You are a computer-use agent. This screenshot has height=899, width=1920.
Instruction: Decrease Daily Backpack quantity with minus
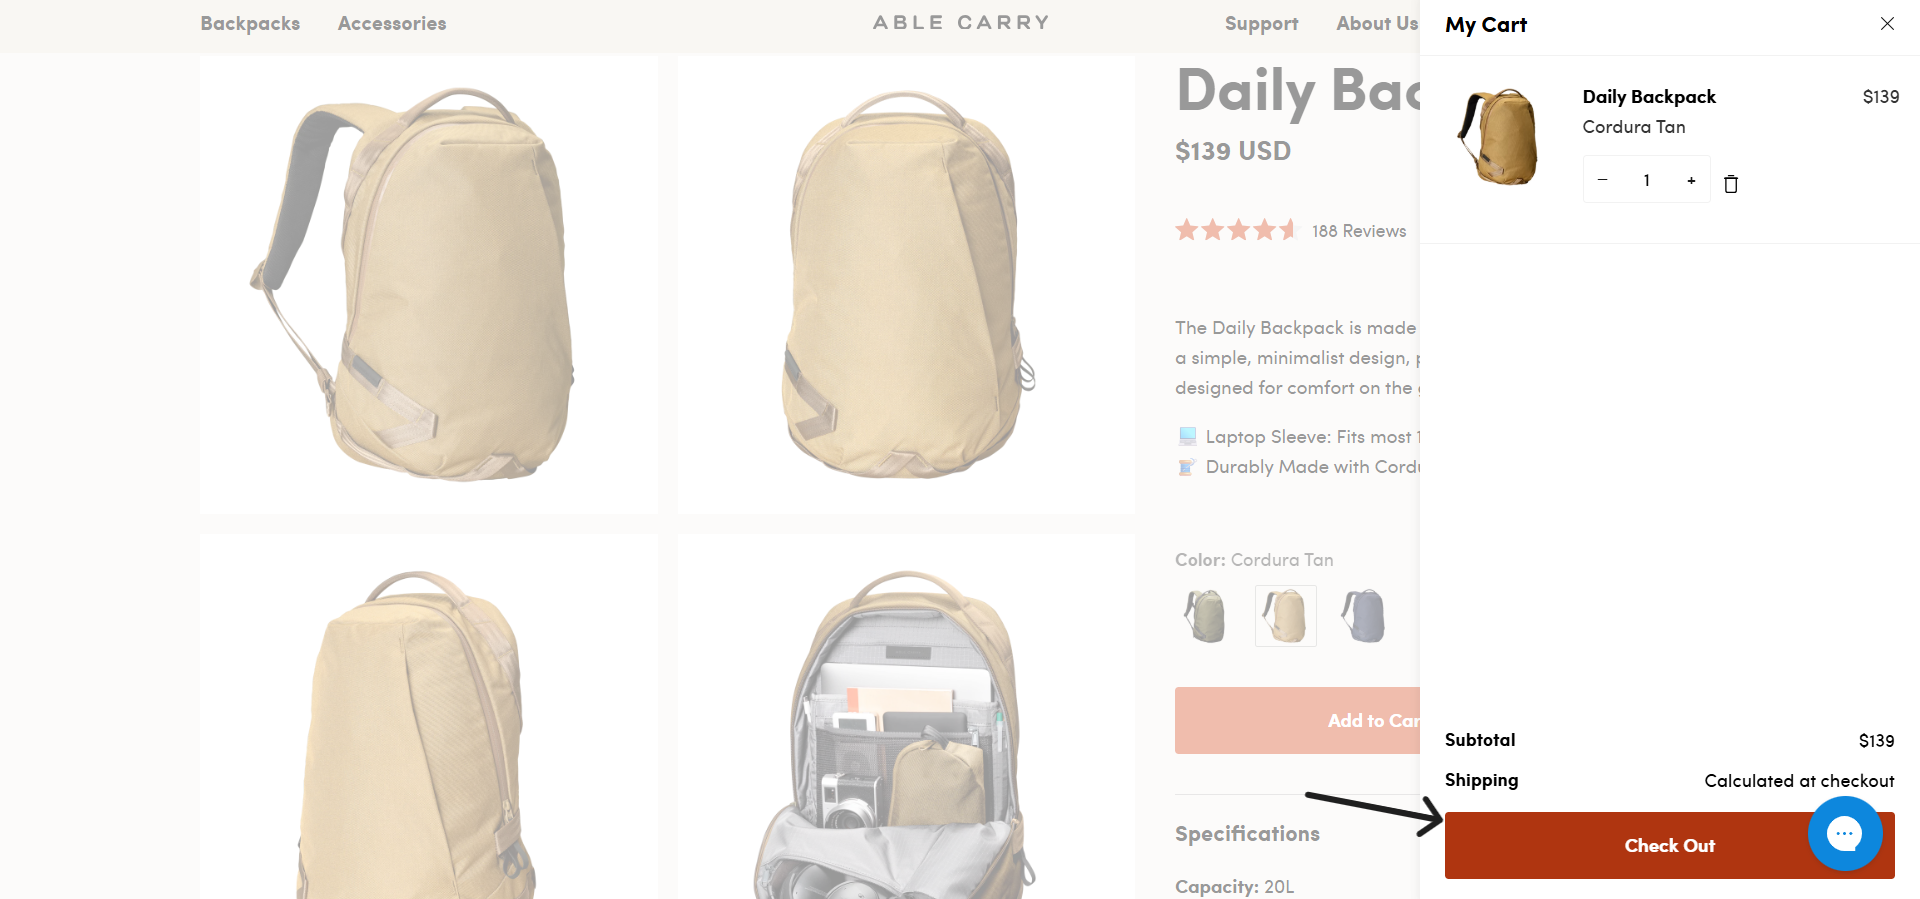pyautogui.click(x=1602, y=180)
